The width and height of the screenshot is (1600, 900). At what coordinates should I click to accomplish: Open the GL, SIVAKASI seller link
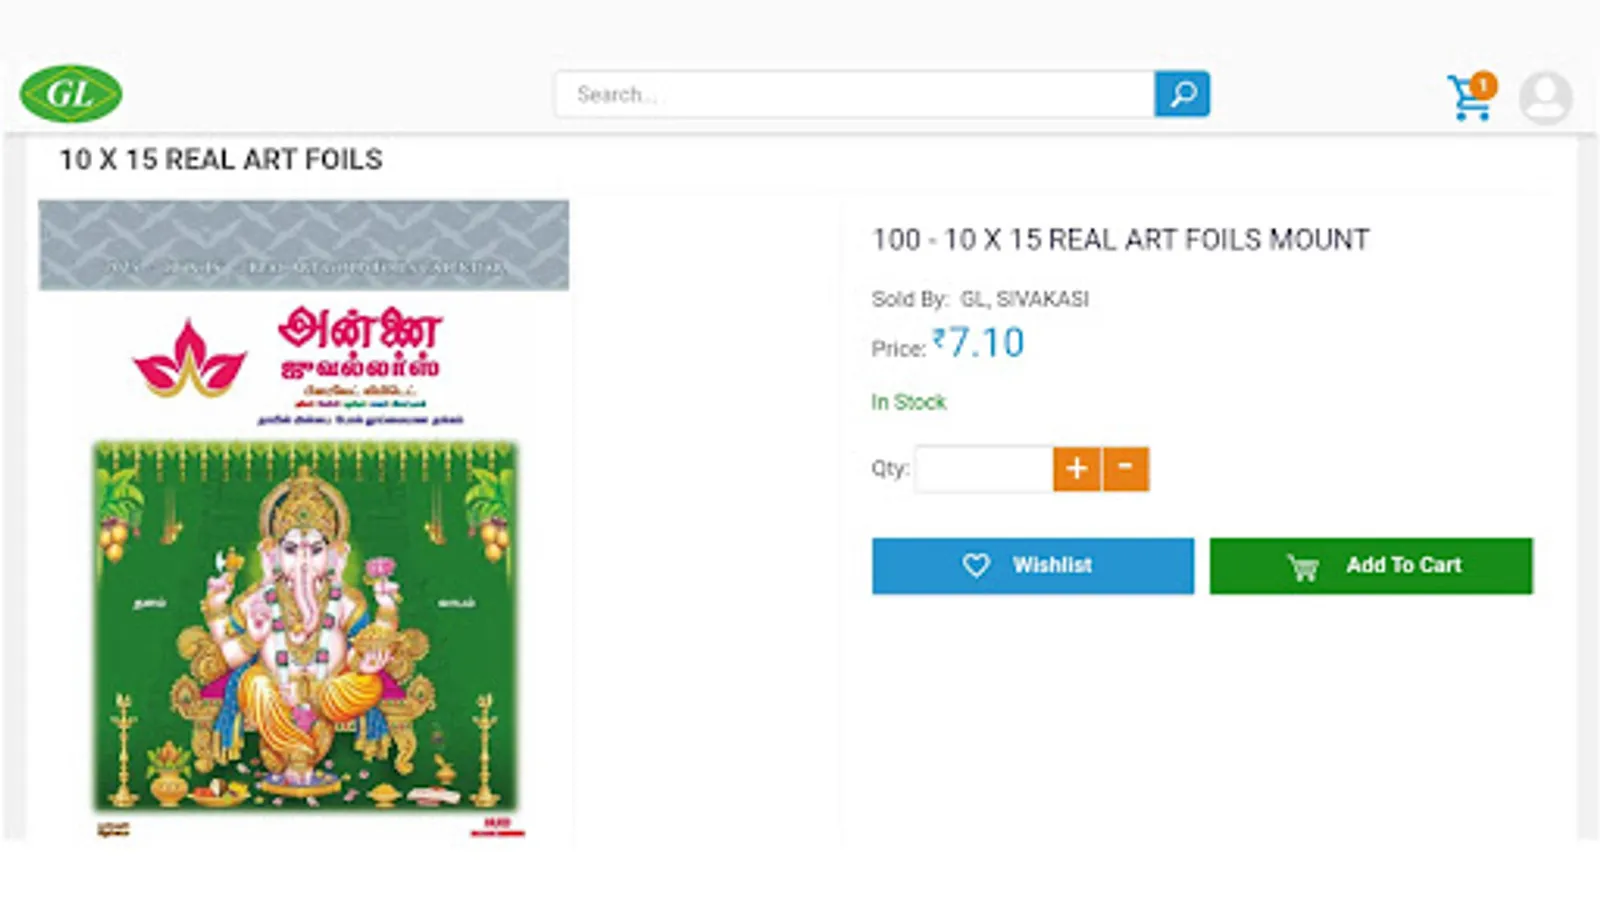click(1025, 299)
